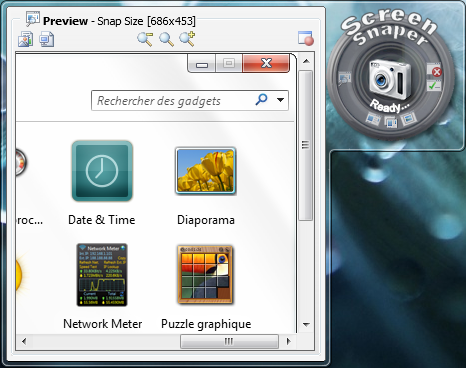Zoom in with the plus magnifier
Image resolution: width=466 pixels, height=368 pixels.
(187, 39)
